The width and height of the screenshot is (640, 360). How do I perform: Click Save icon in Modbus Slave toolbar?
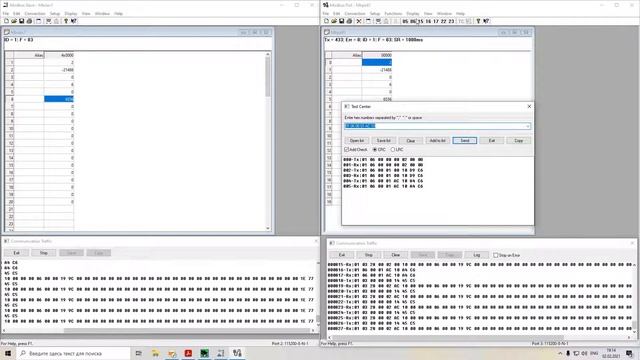pyautogui.click(x=21, y=21)
